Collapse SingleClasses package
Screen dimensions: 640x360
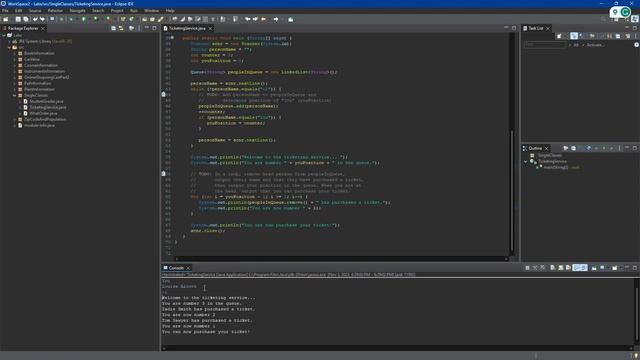tap(15, 95)
